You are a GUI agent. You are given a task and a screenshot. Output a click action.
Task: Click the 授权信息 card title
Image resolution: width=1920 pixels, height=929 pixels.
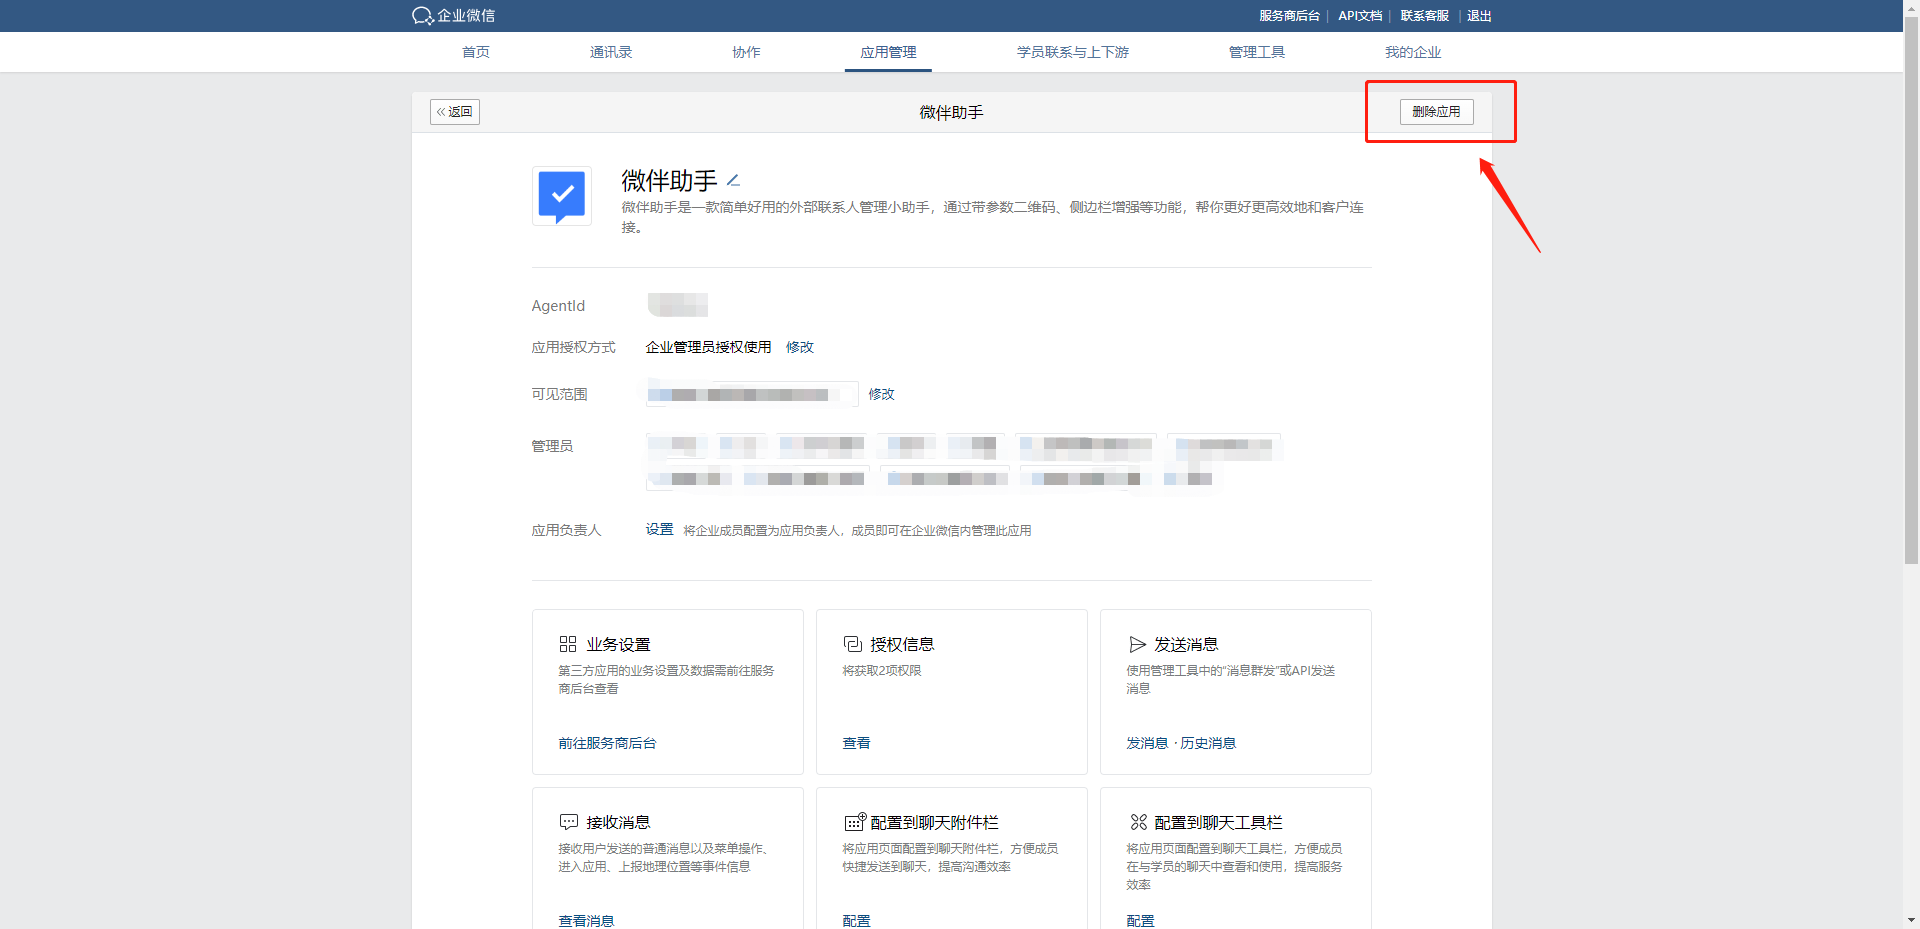click(902, 644)
